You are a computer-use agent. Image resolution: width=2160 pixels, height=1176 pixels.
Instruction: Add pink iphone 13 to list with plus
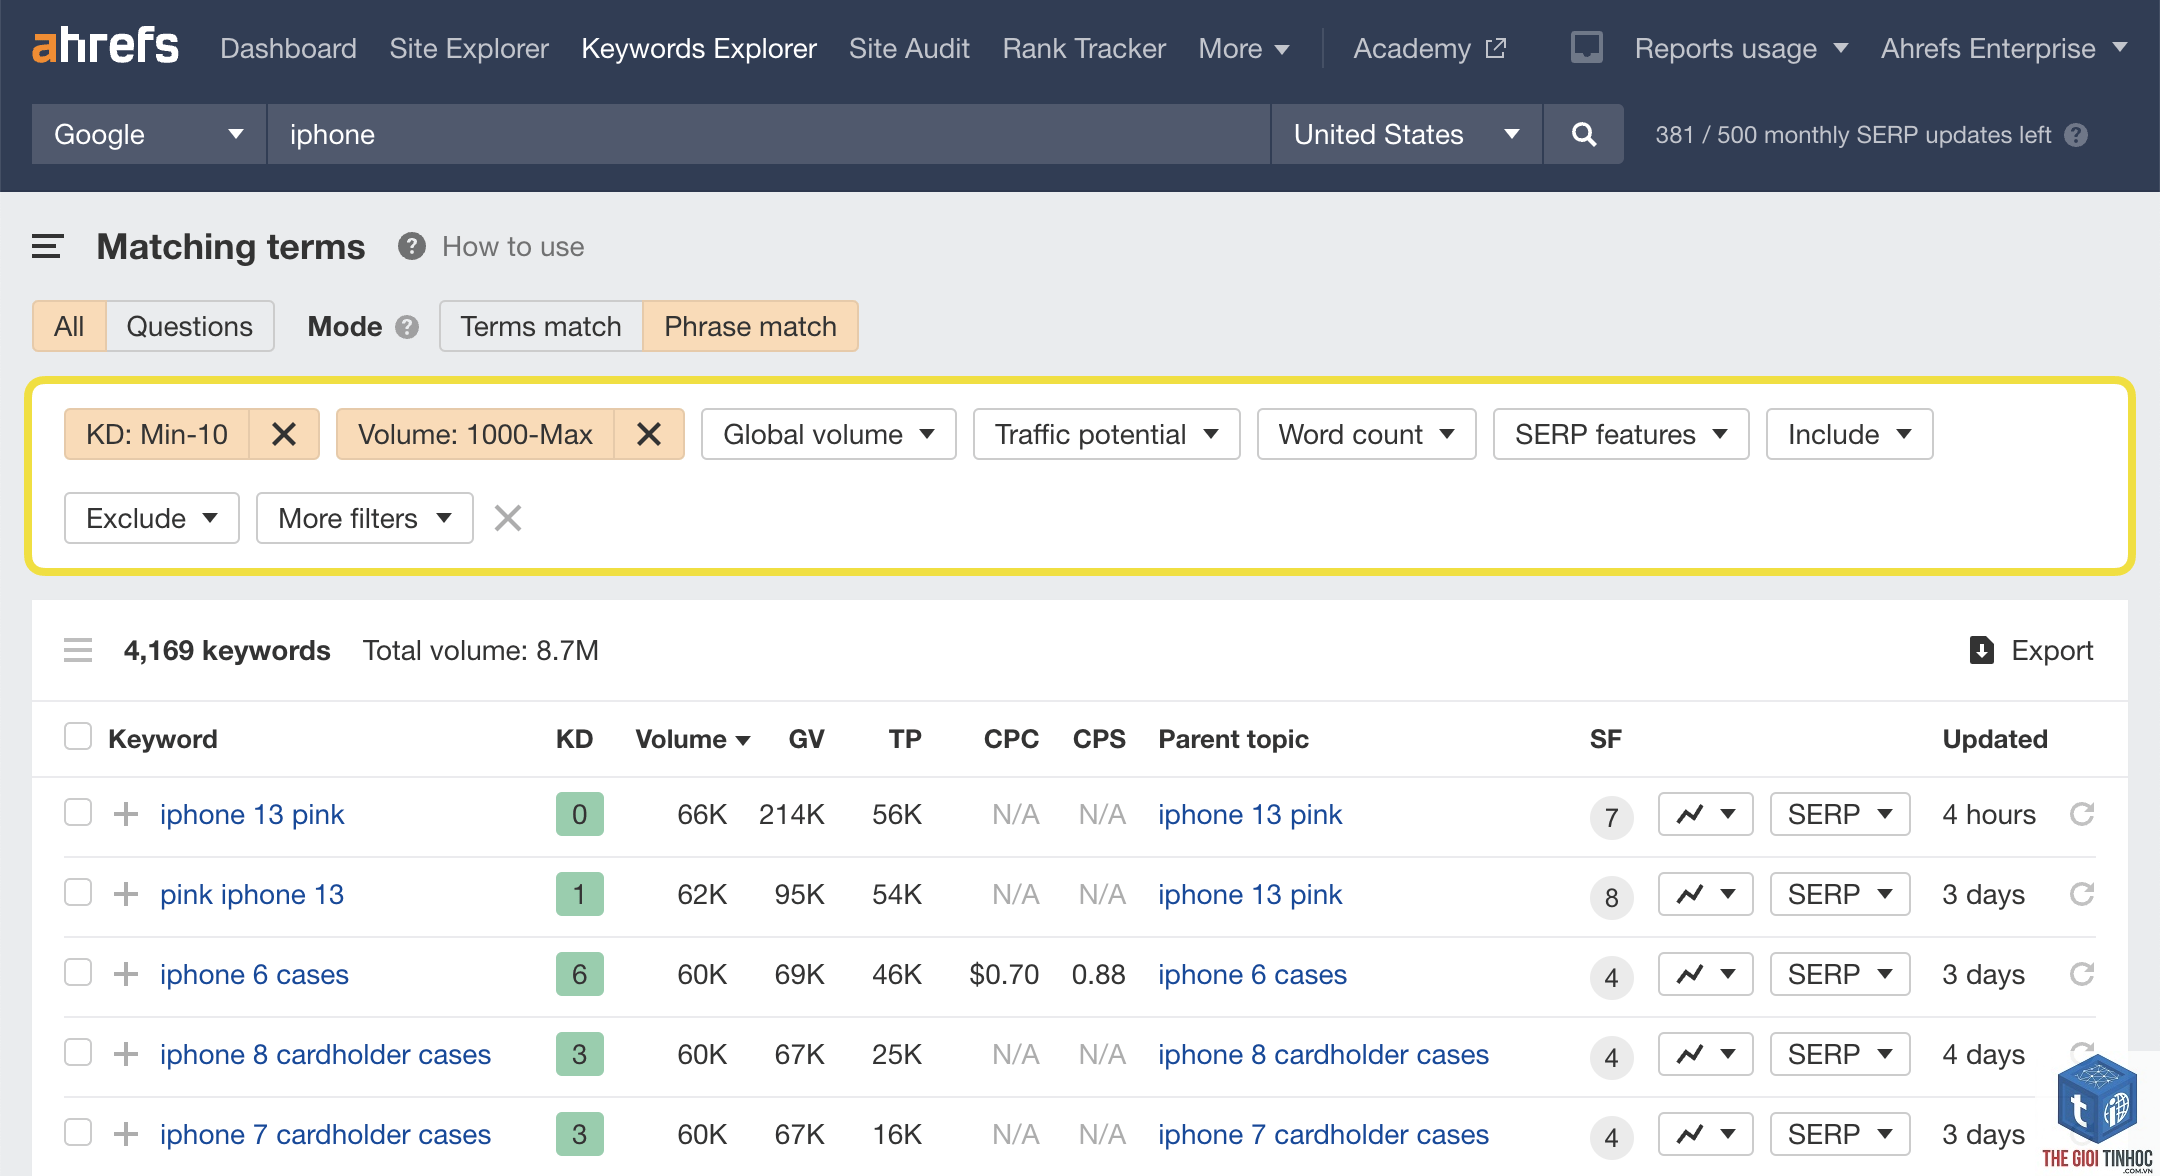click(x=126, y=894)
